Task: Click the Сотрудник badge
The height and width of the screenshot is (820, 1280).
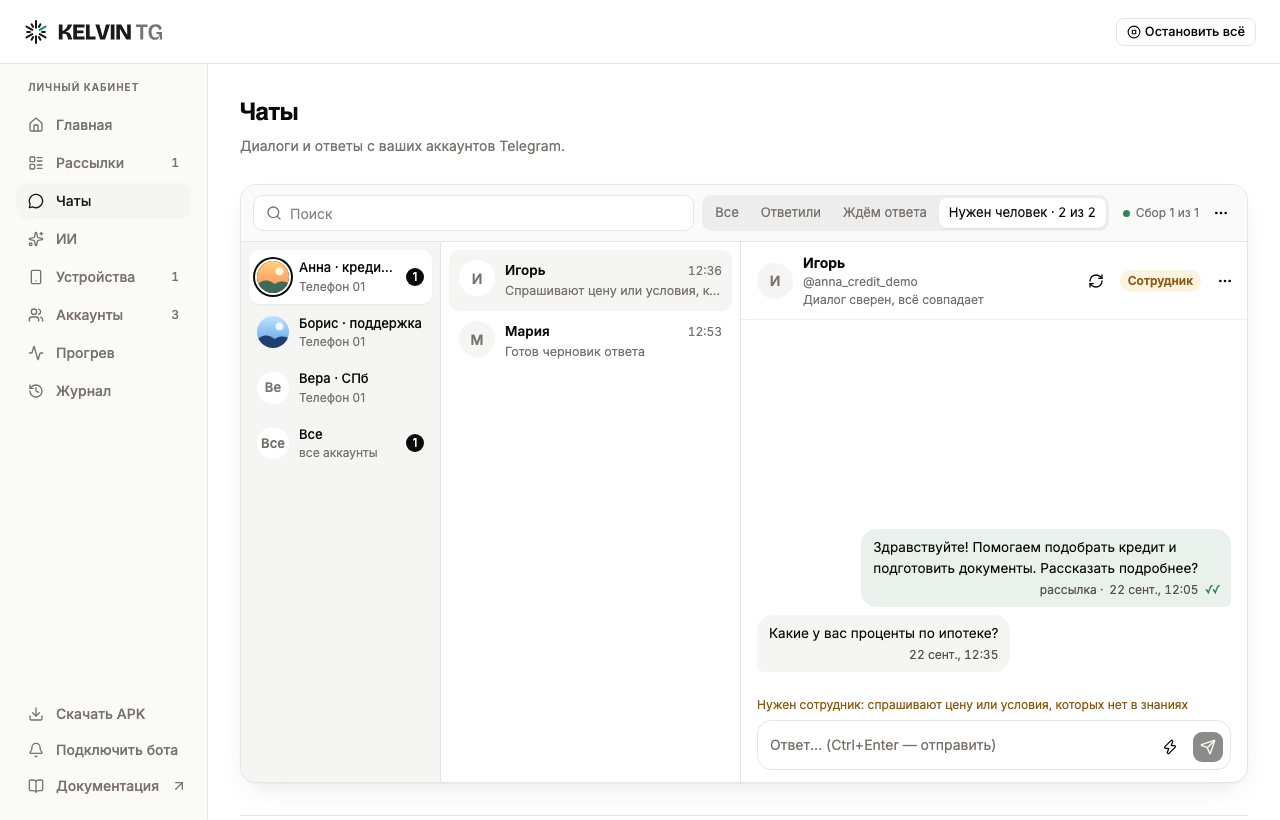Action: [x=1160, y=281]
